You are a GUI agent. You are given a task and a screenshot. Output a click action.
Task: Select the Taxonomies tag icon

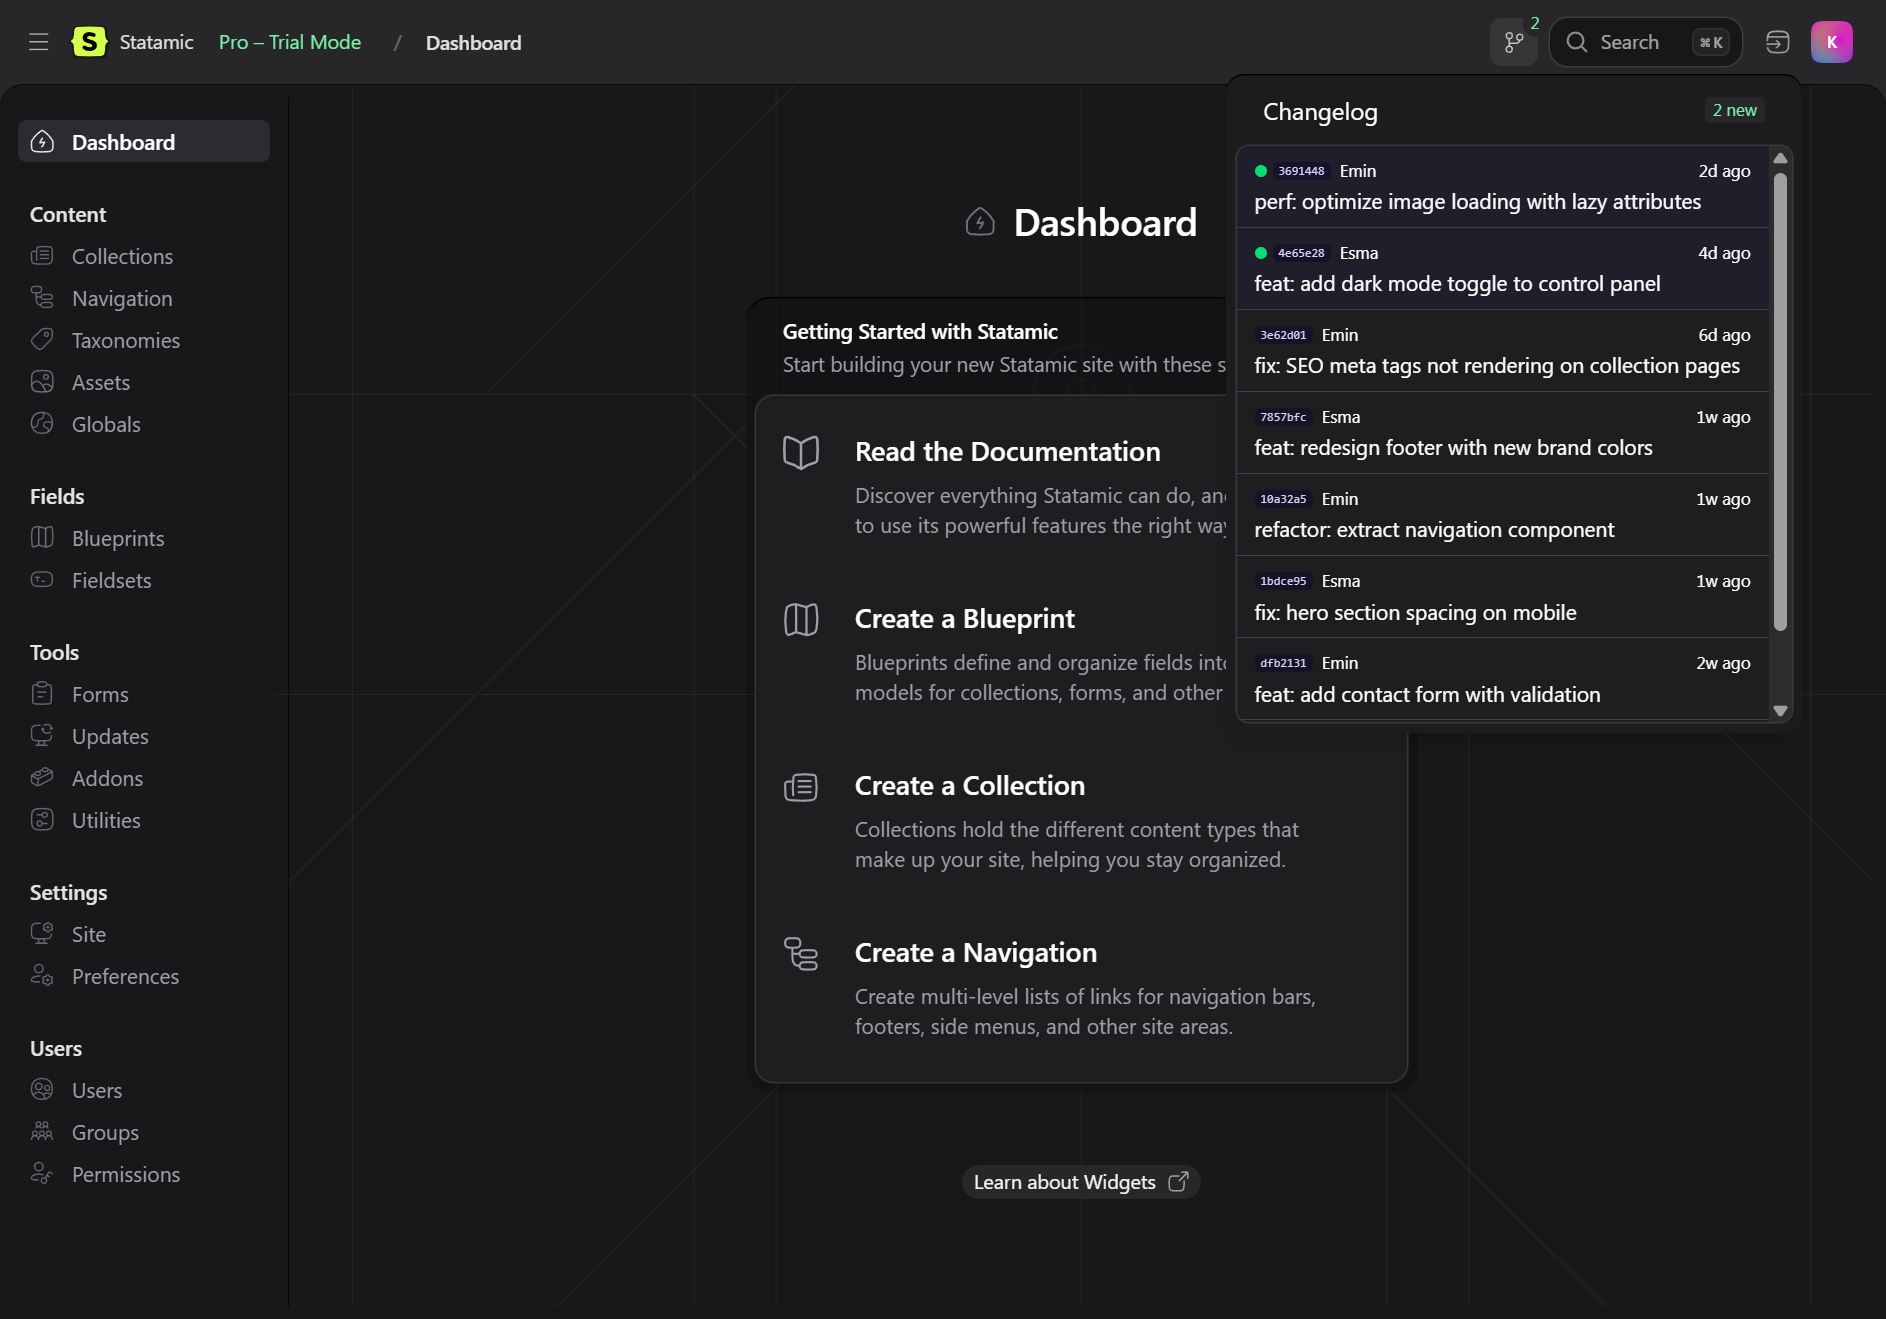point(42,340)
